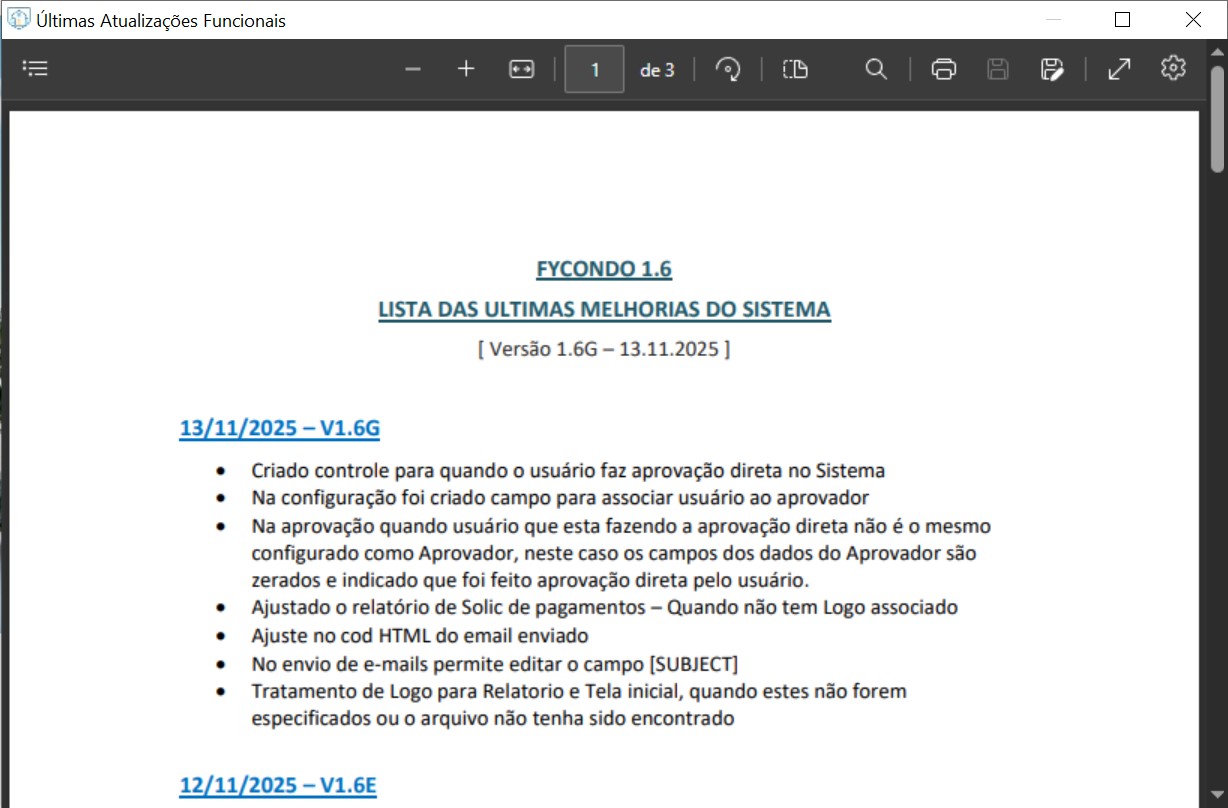Maximize the Últimas Atualizações Funcionais window
The width and height of the screenshot is (1228, 808).
click(1122, 20)
